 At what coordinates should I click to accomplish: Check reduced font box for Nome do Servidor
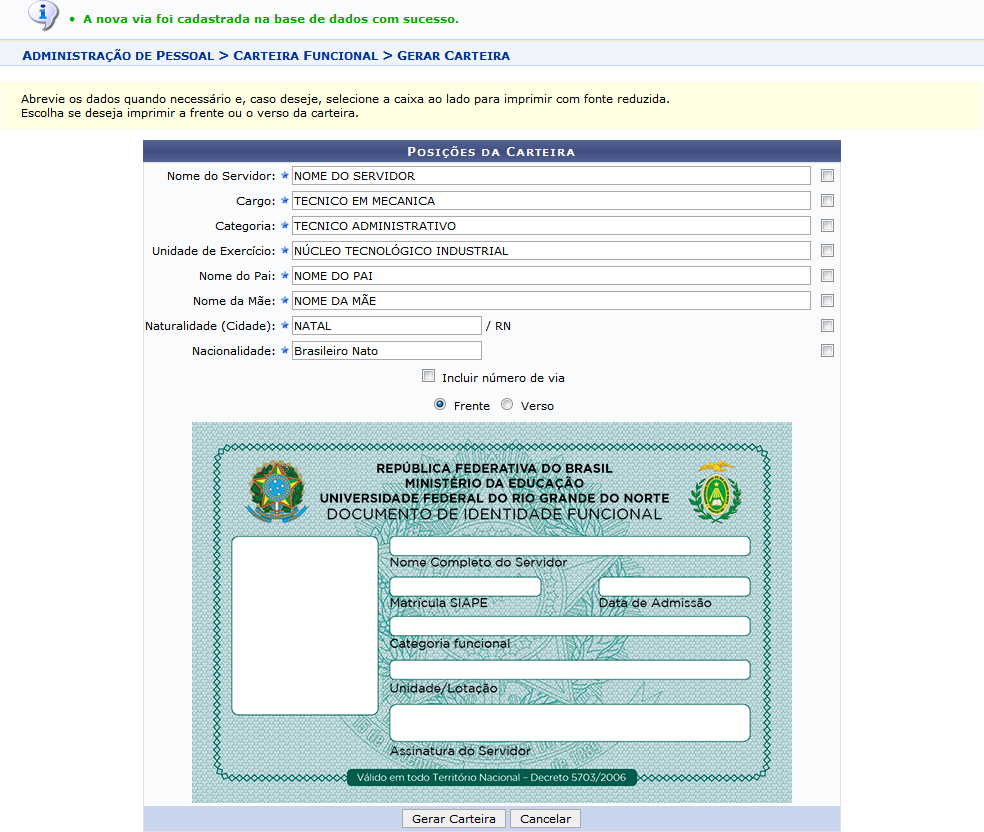(x=827, y=176)
